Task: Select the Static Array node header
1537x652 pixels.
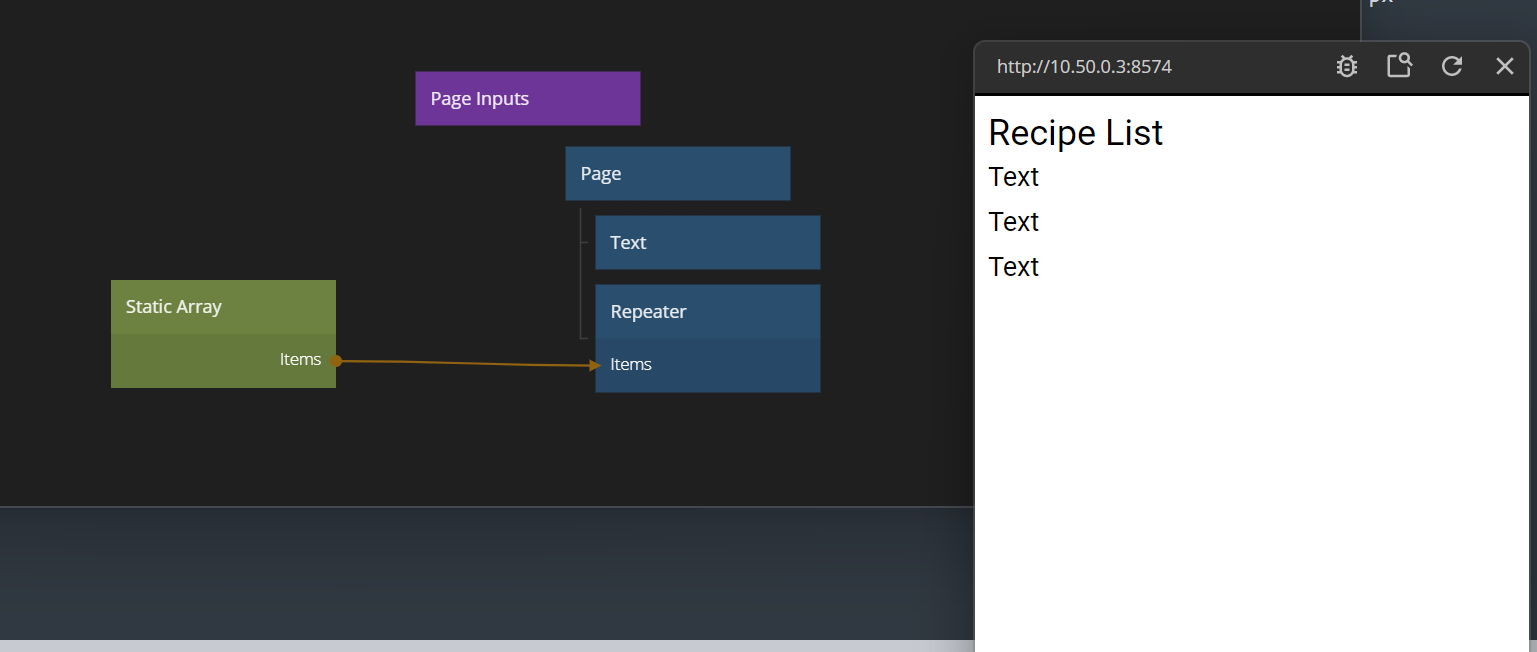Action: (x=223, y=307)
